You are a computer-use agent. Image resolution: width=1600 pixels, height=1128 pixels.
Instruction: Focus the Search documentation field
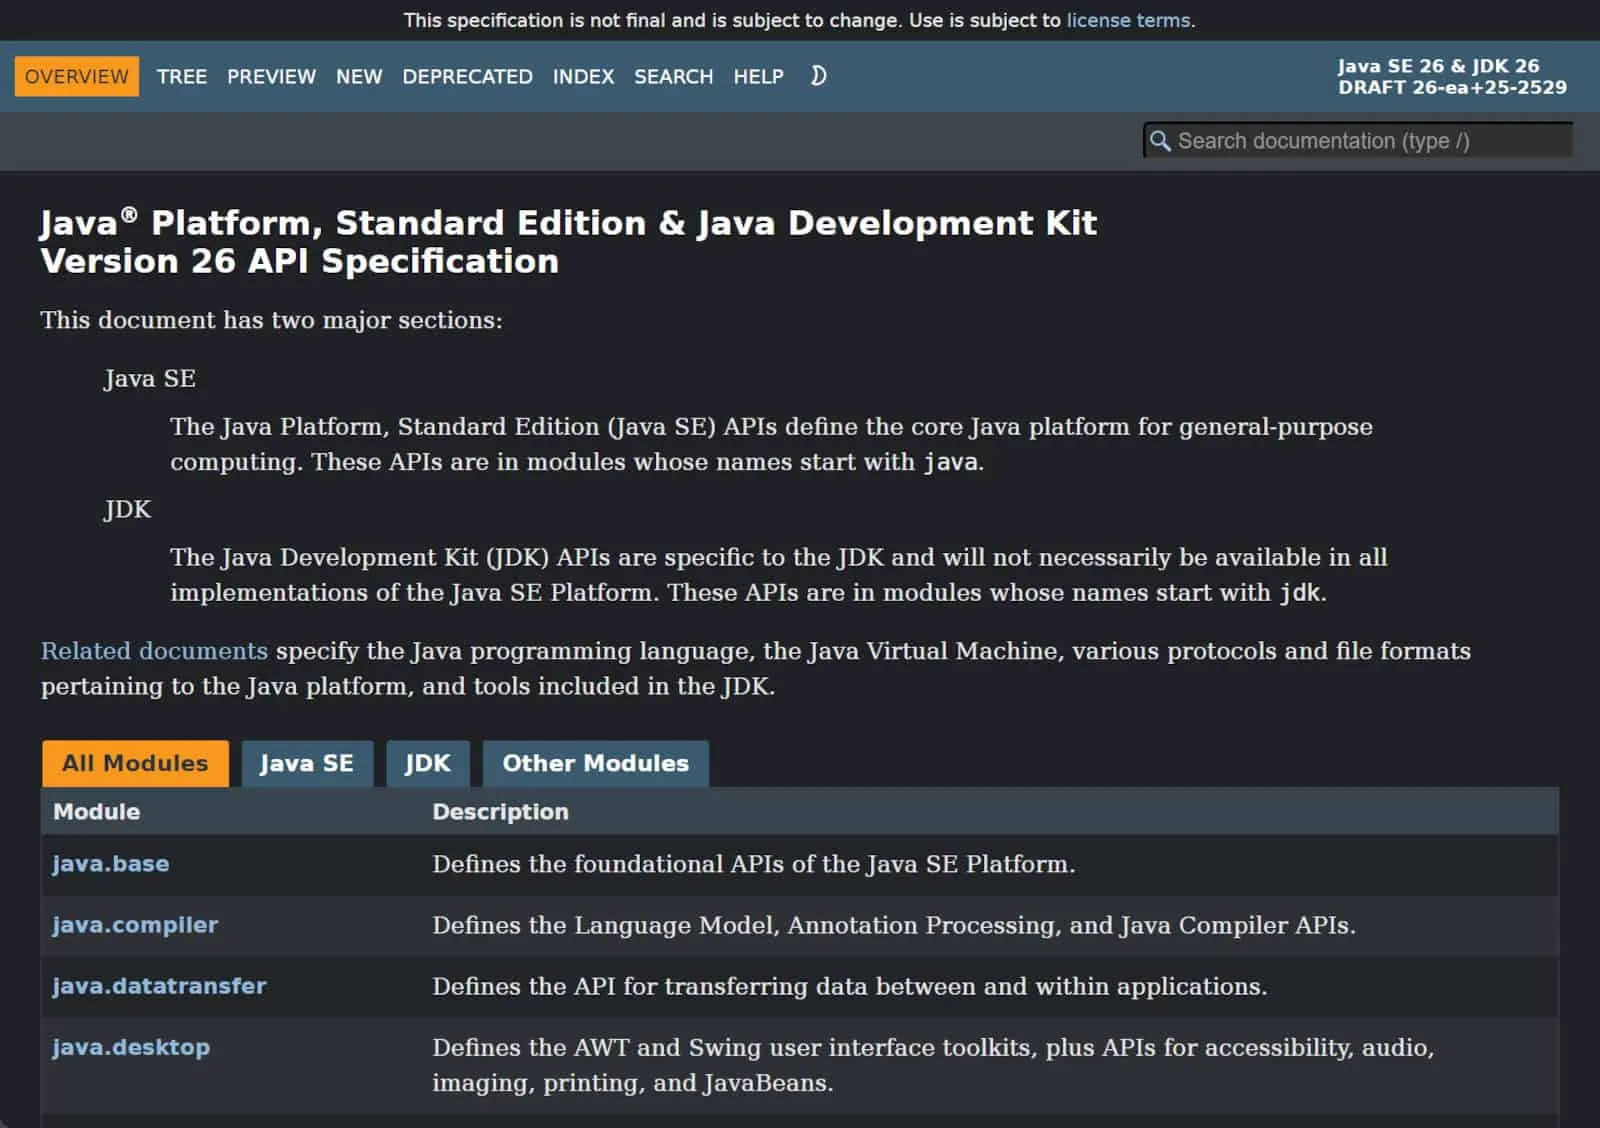[1358, 141]
